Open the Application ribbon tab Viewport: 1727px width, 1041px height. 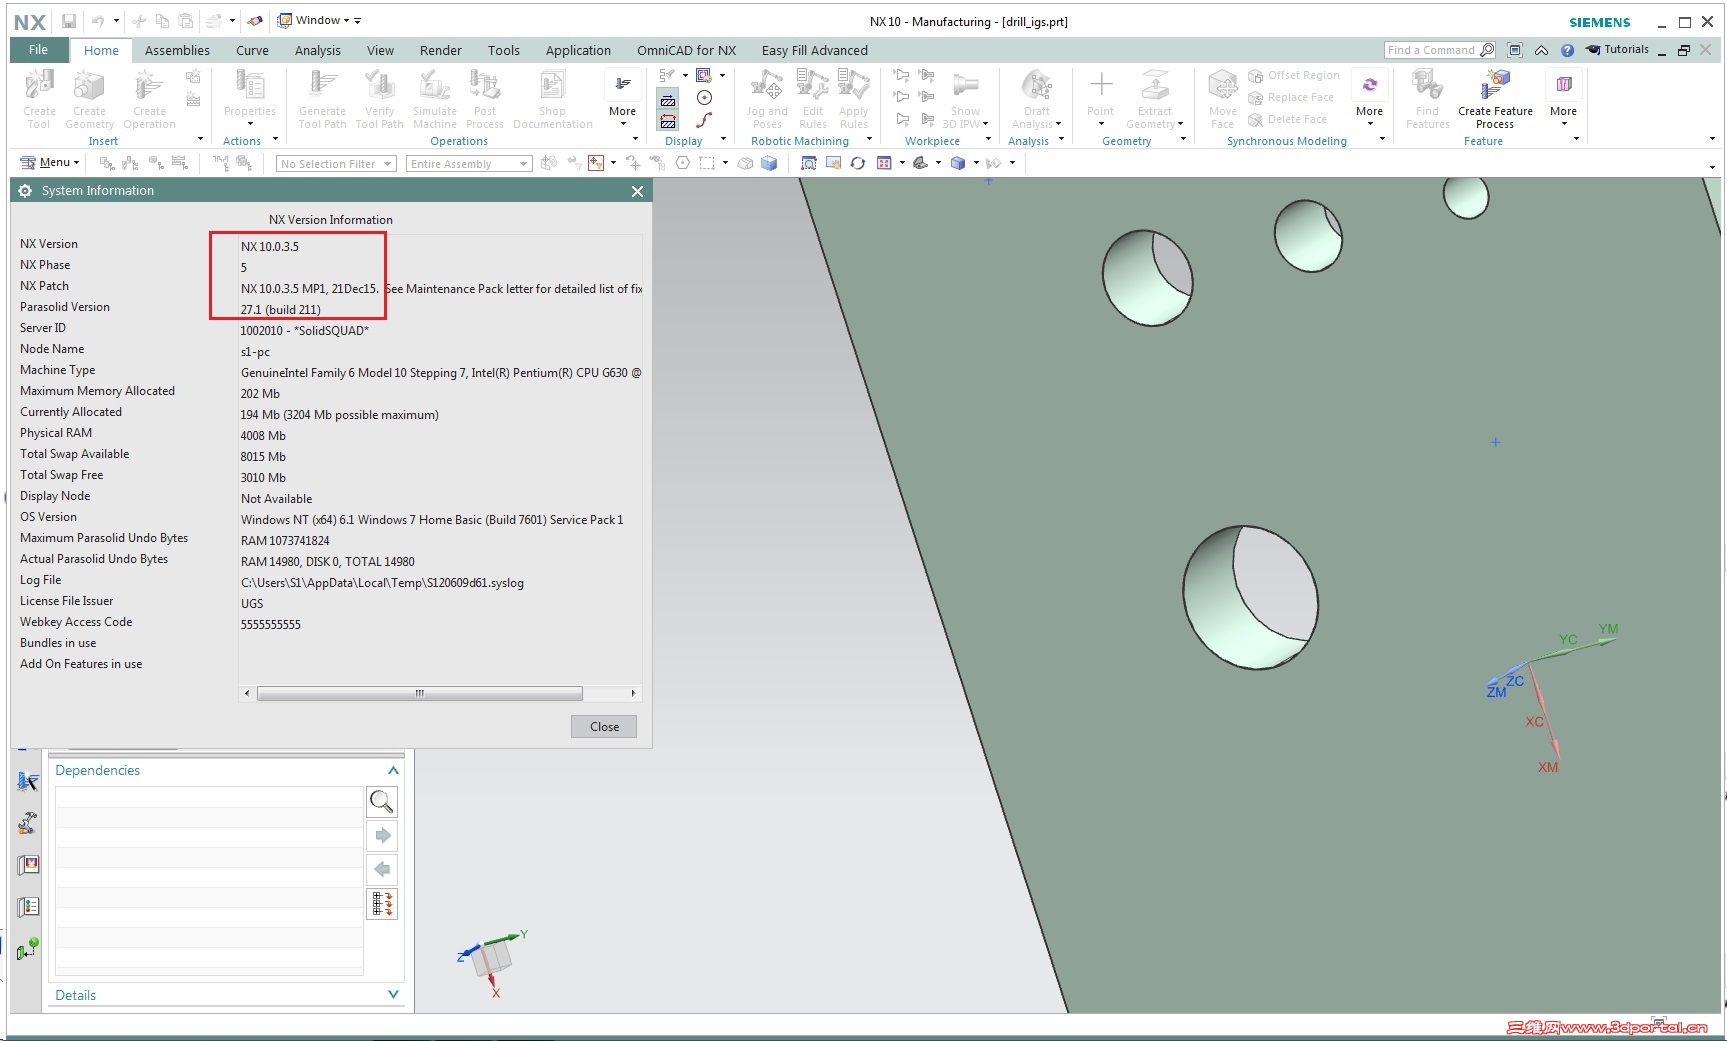pos(578,50)
